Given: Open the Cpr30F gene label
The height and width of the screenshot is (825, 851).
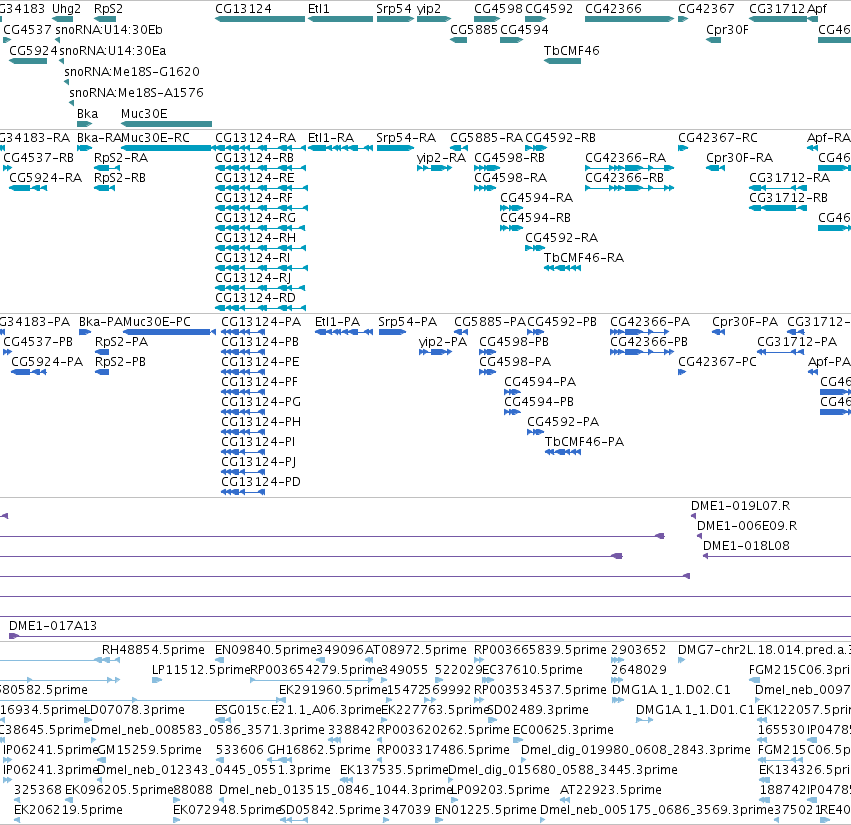Looking at the screenshot, I should tap(727, 30).
